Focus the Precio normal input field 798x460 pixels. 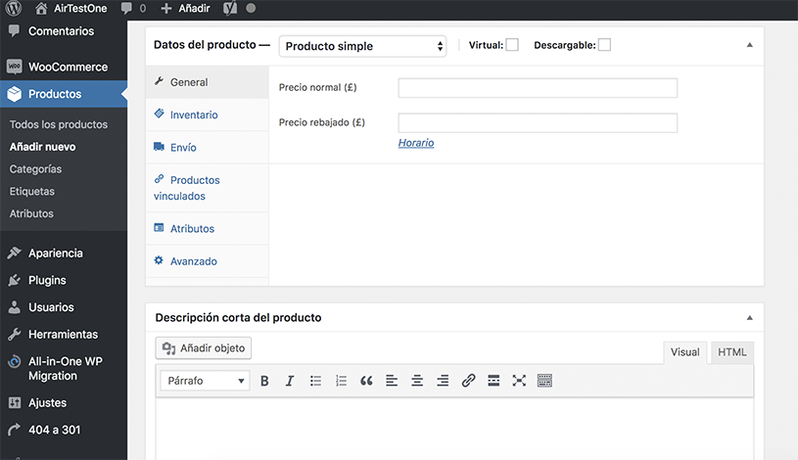point(537,88)
